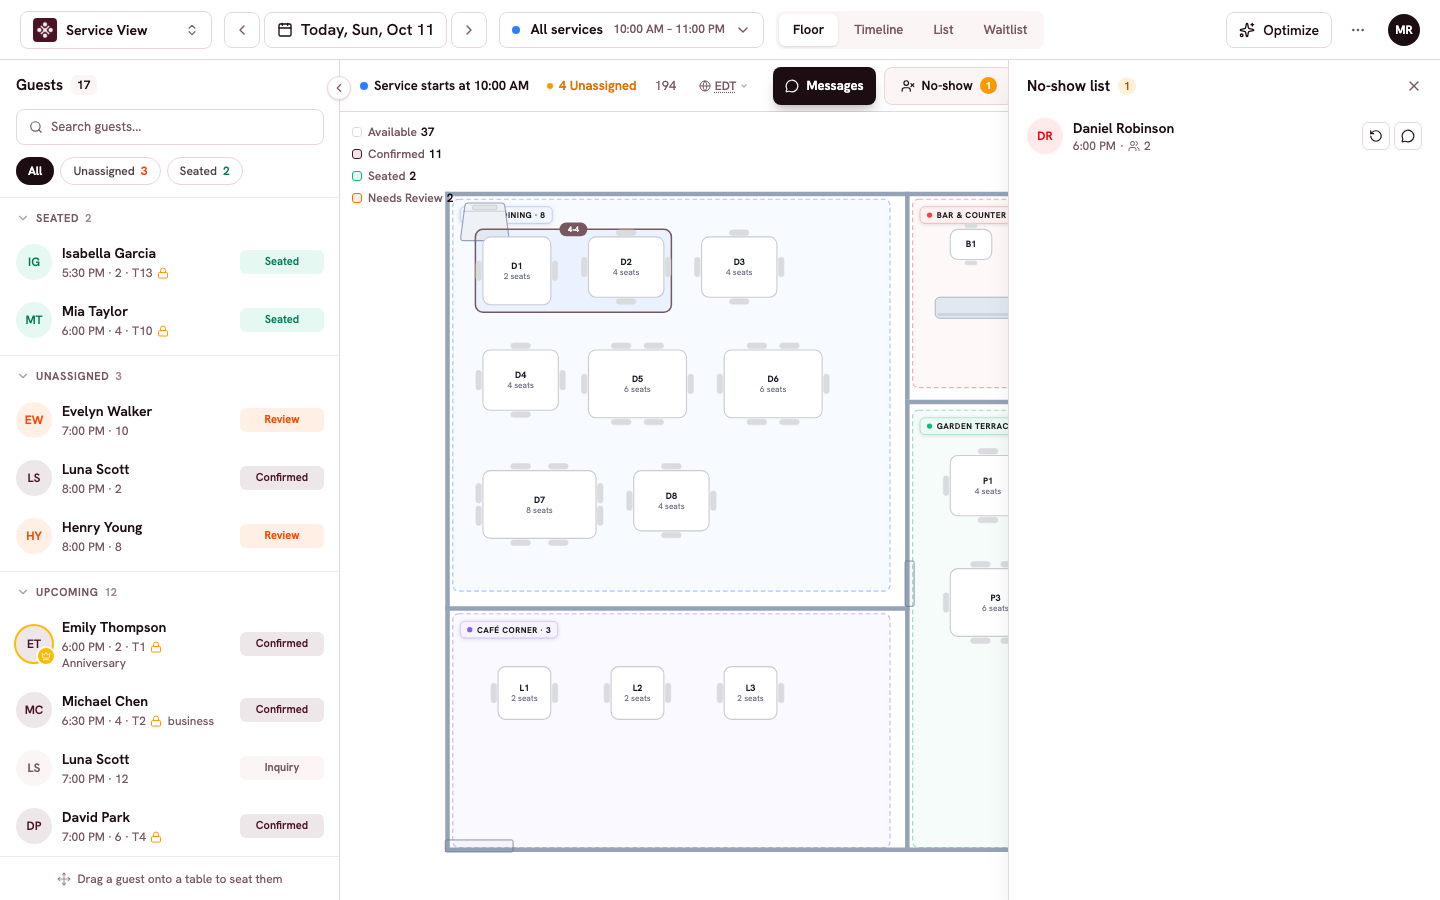Filter guests by Seated chip
Viewport: 1440px width, 900px height.
(204, 171)
